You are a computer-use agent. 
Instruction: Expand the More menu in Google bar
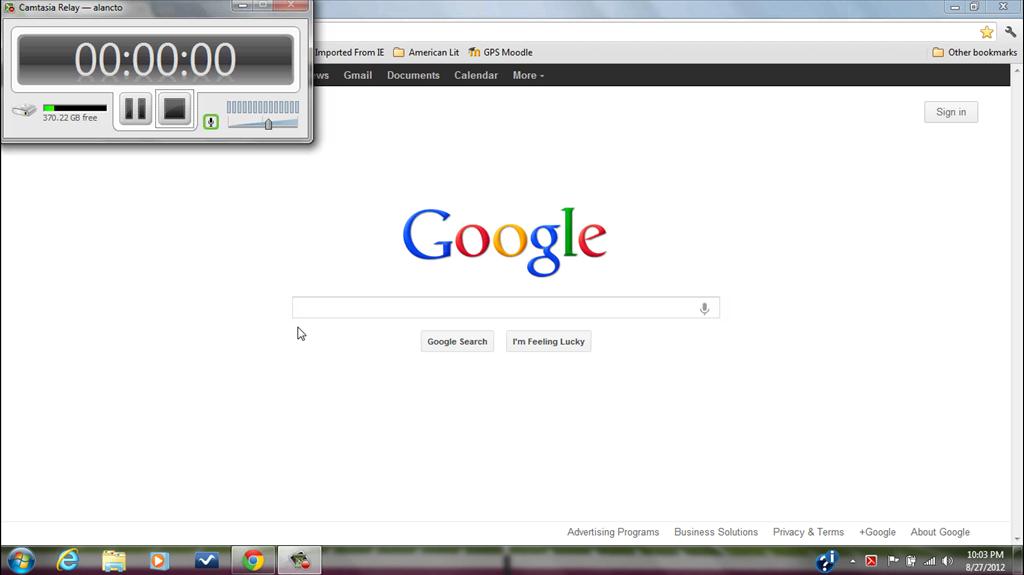(x=528, y=75)
